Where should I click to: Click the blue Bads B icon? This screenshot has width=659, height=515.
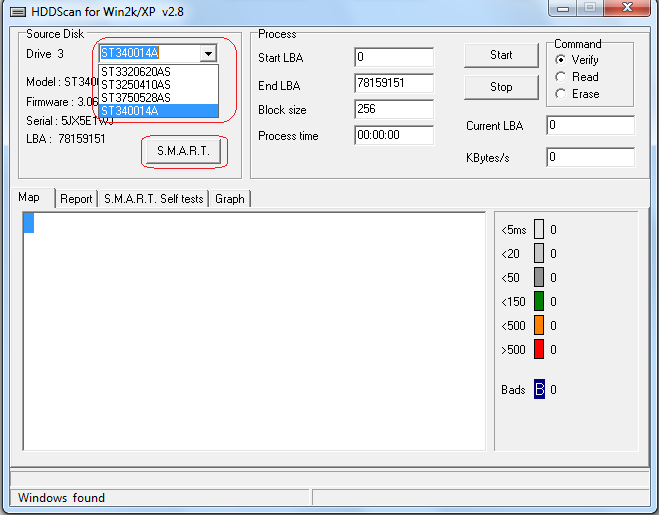click(539, 389)
